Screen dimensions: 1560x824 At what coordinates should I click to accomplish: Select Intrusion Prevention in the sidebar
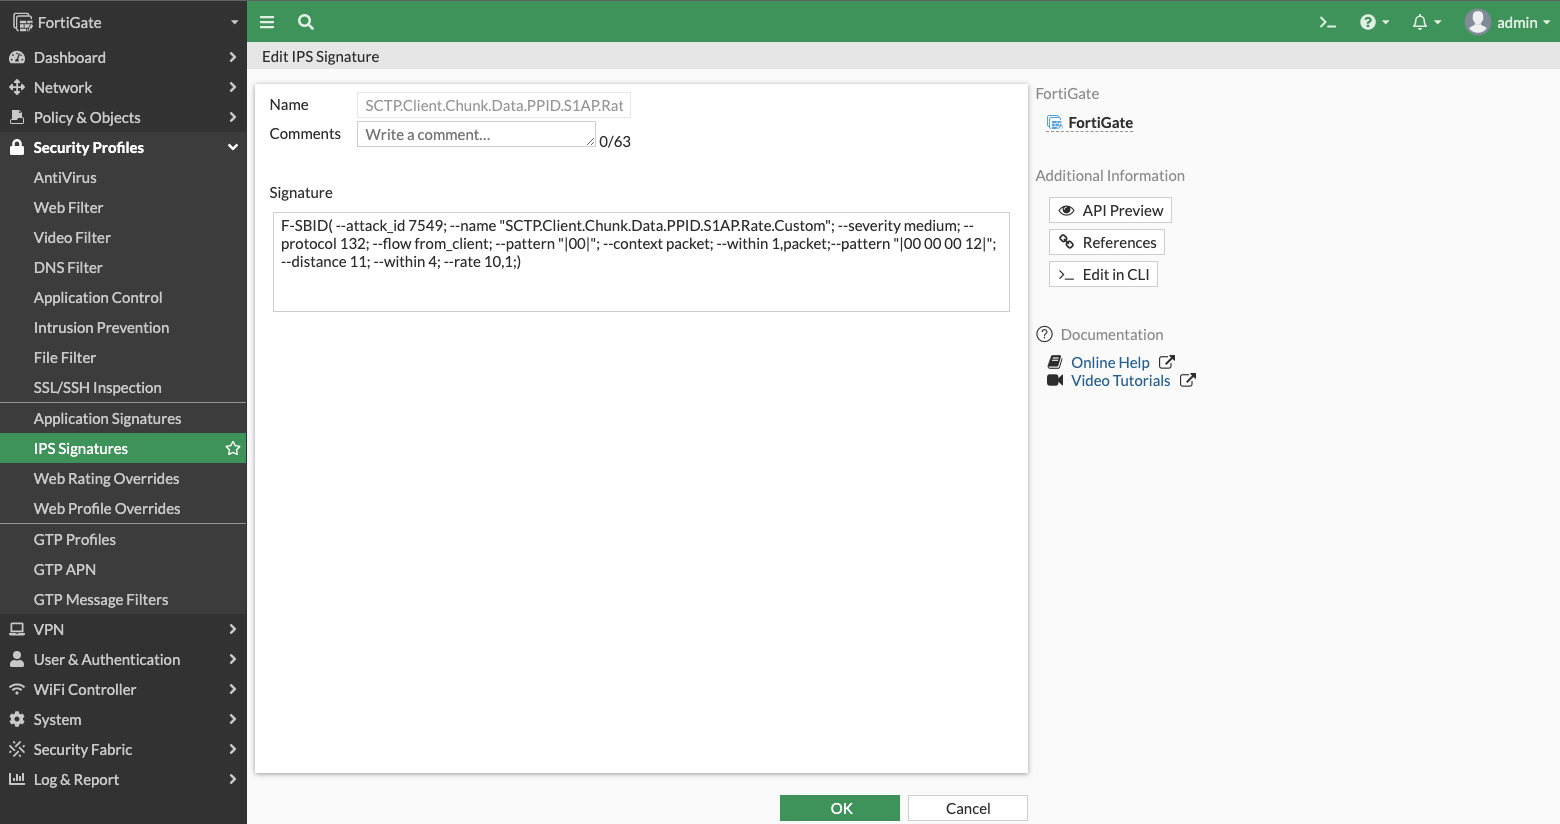pyautogui.click(x=101, y=327)
